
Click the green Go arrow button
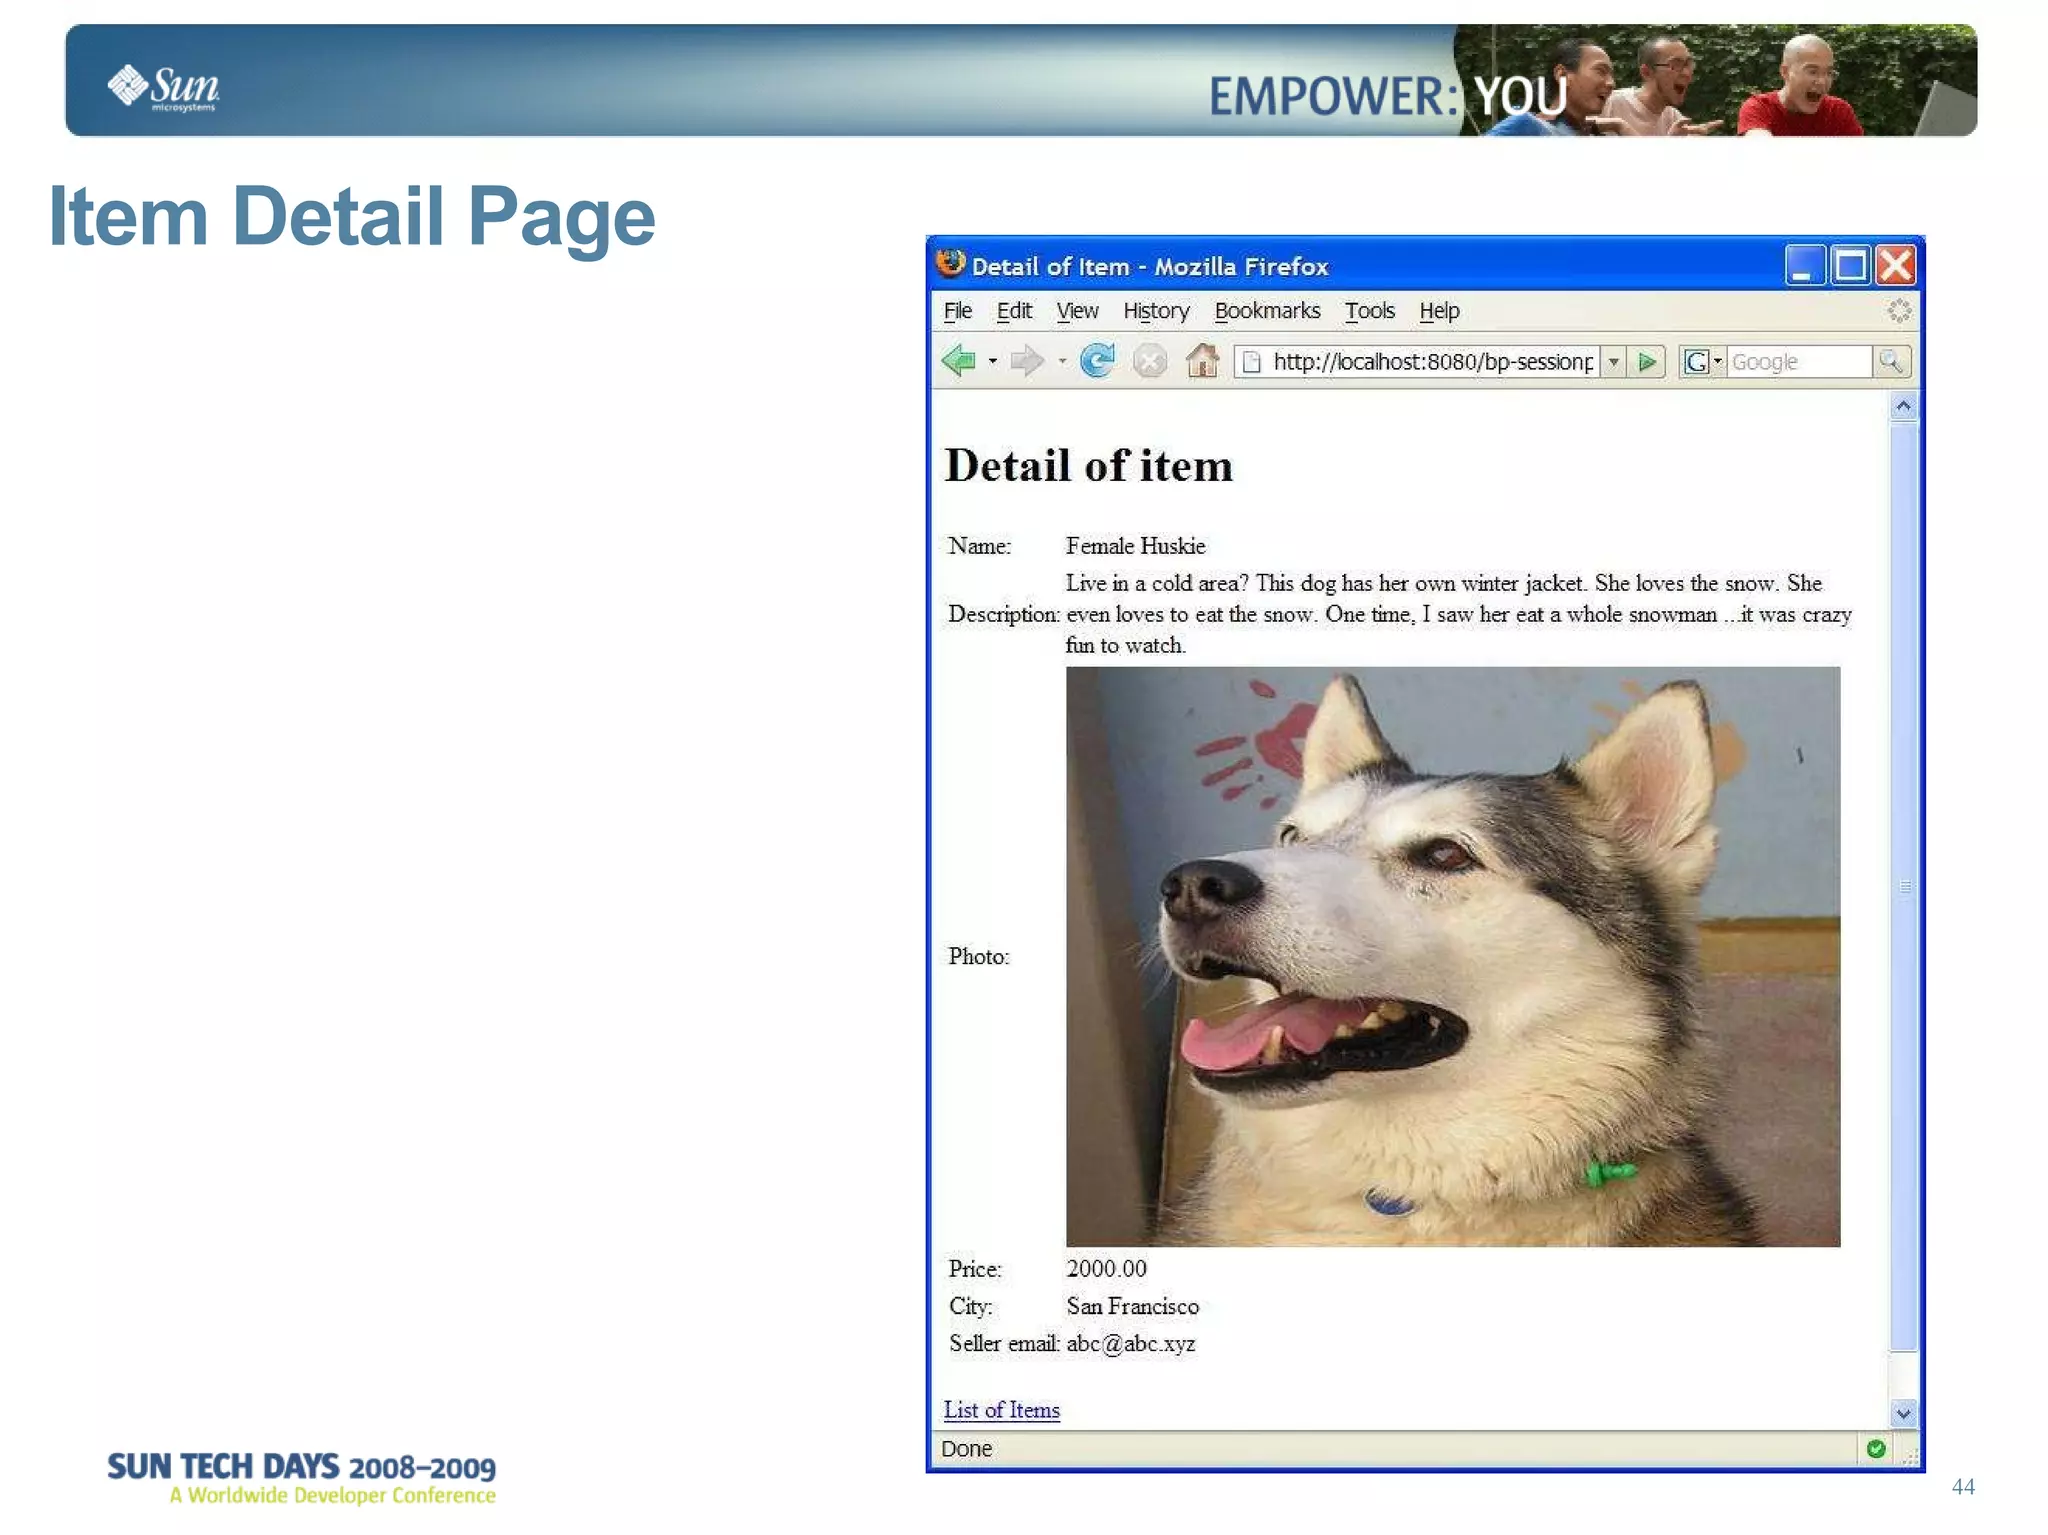[1646, 361]
